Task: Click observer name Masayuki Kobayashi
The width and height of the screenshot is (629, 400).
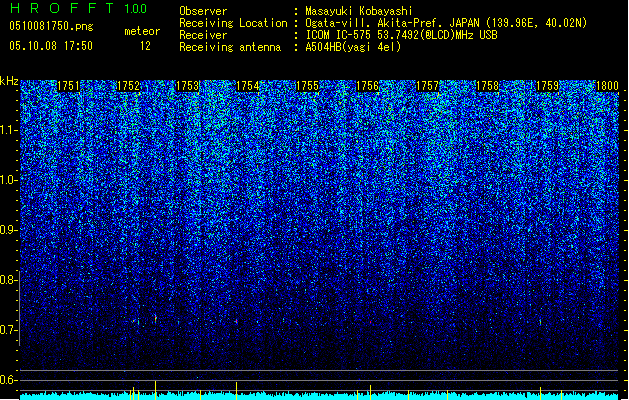Action: coord(359,11)
